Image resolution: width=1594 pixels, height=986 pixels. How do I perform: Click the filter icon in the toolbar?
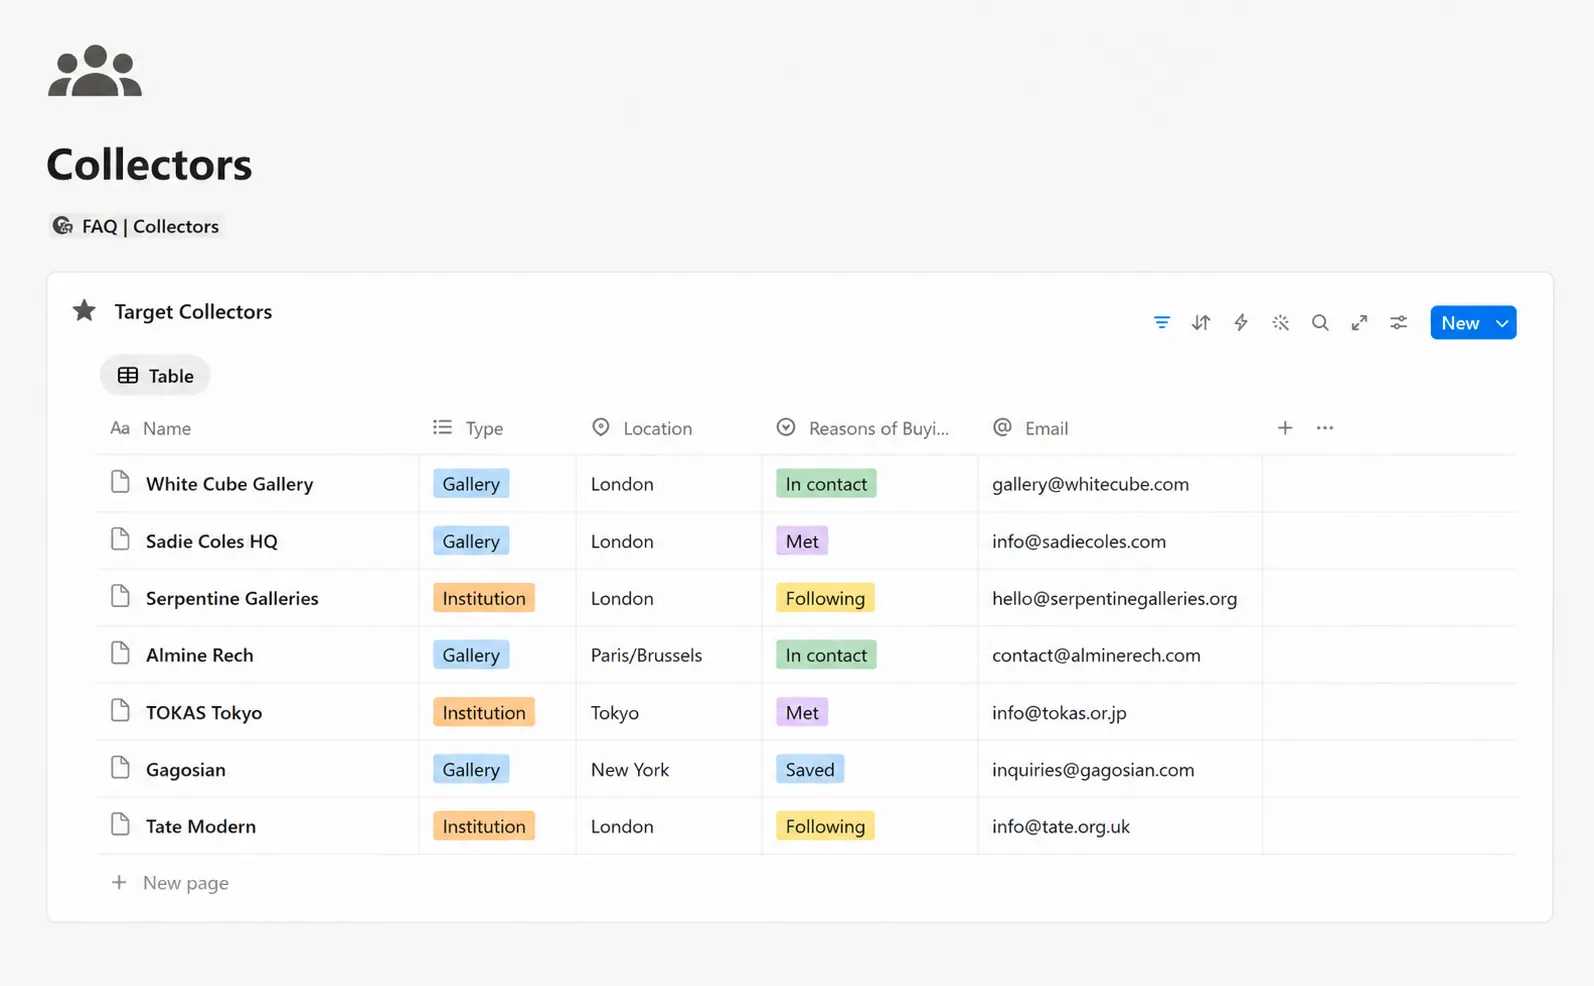[x=1161, y=323]
